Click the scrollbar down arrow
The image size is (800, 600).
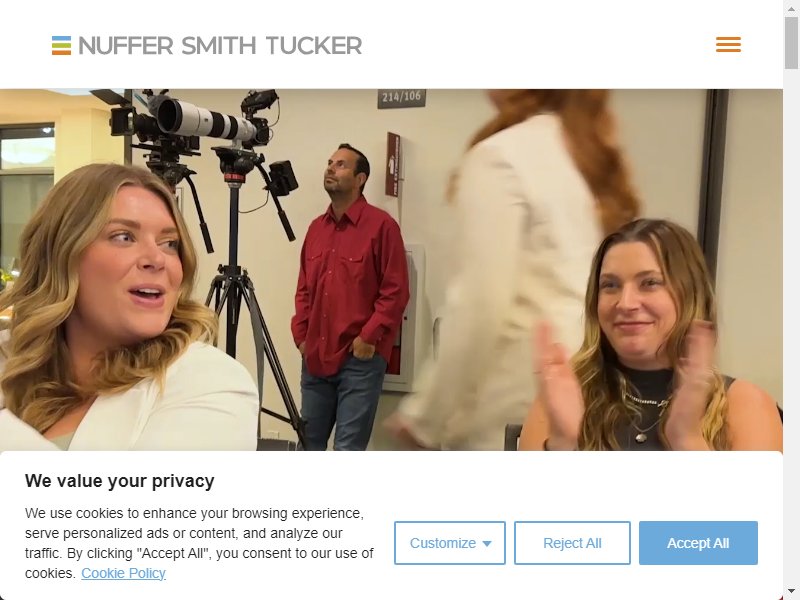click(x=791, y=592)
